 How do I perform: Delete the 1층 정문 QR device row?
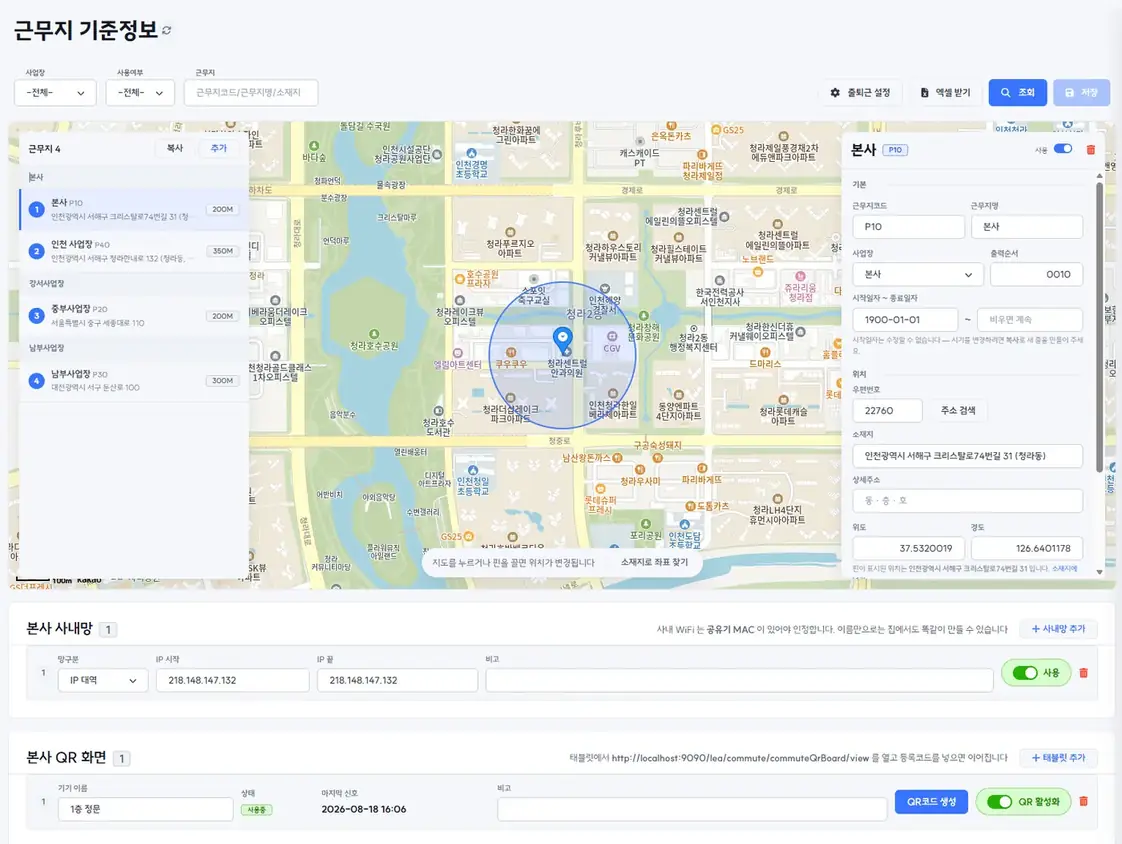(1083, 802)
